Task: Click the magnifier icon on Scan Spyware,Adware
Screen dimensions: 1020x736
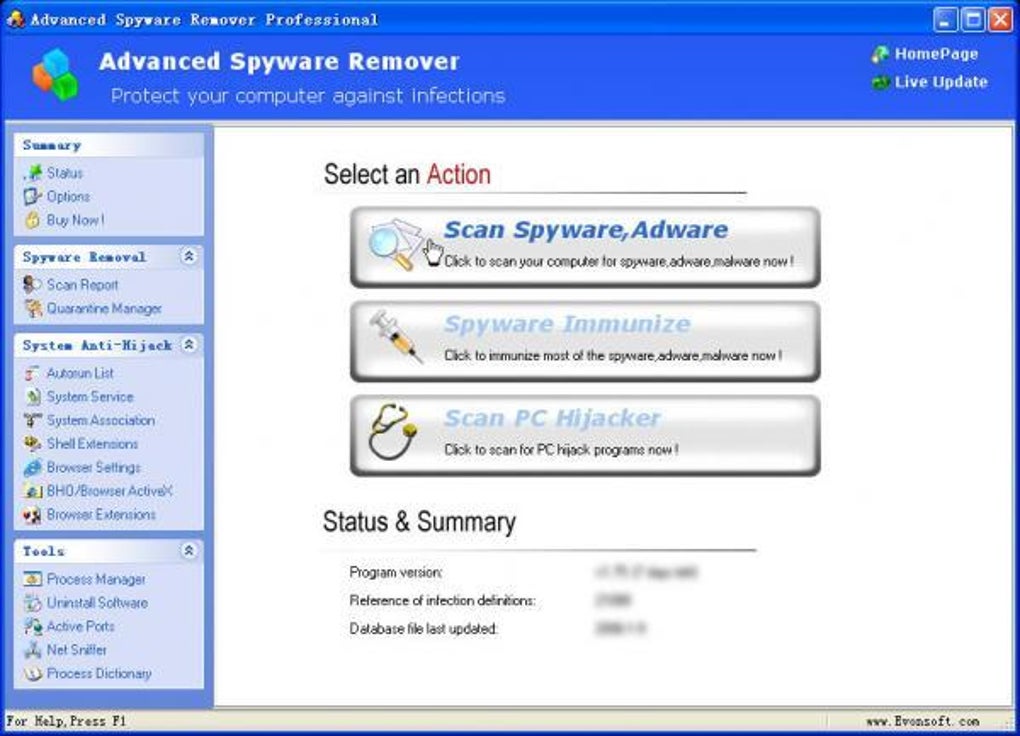Action: [397, 244]
